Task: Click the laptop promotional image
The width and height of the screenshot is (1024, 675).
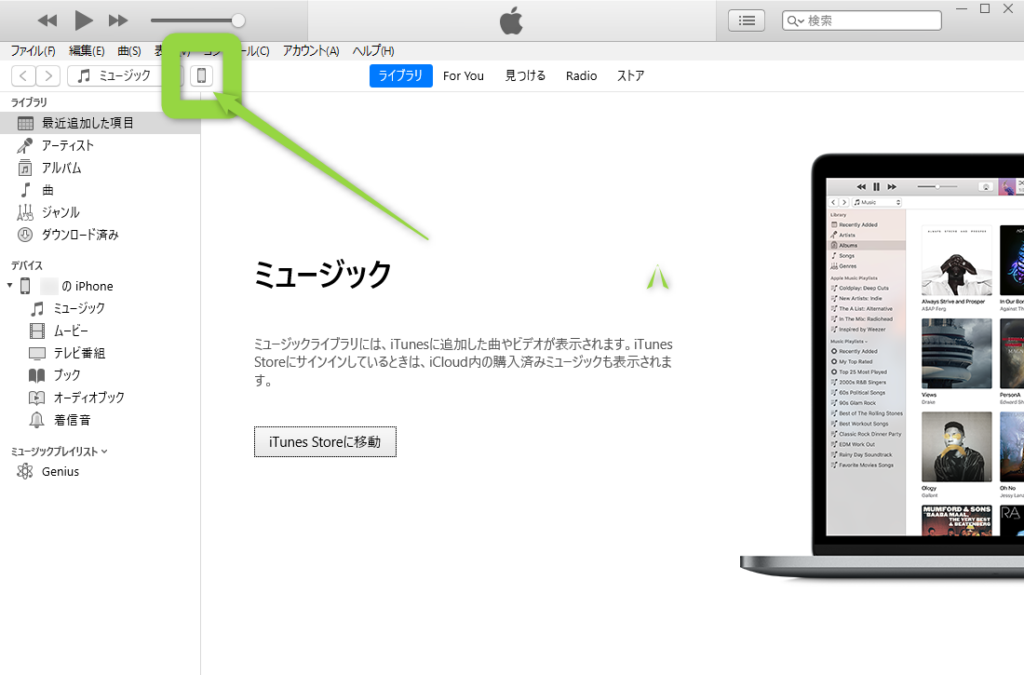Action: coord(882,366)
